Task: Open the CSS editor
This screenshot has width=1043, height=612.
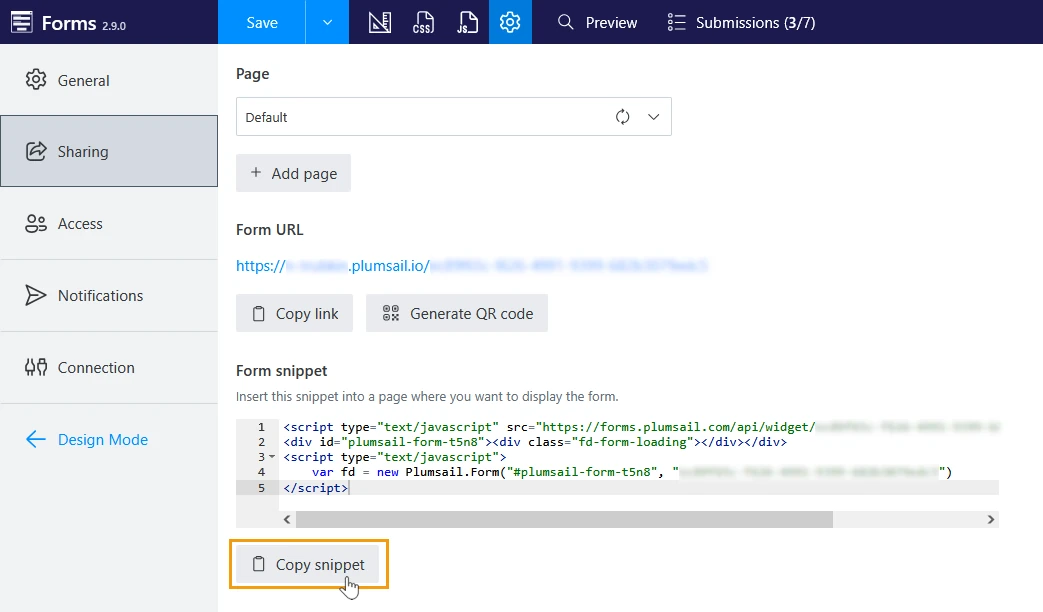Action: pyautogui.click(x=423, y=22)
